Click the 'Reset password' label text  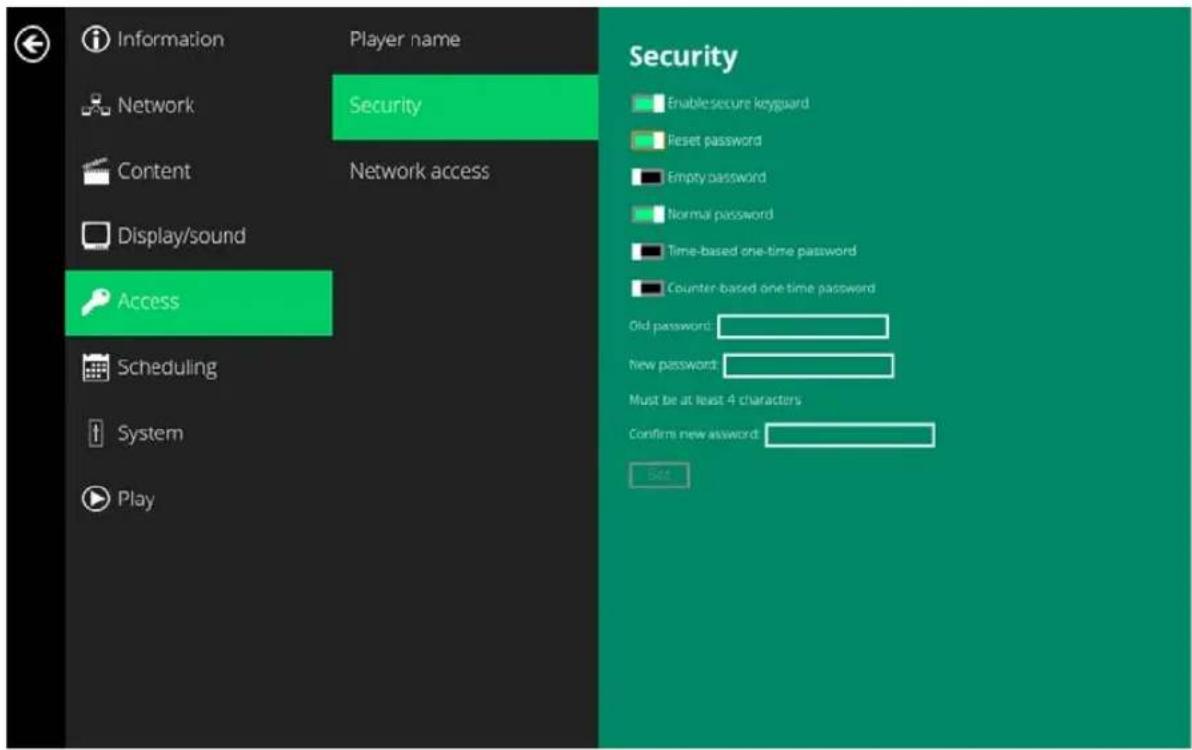(715, 141)
